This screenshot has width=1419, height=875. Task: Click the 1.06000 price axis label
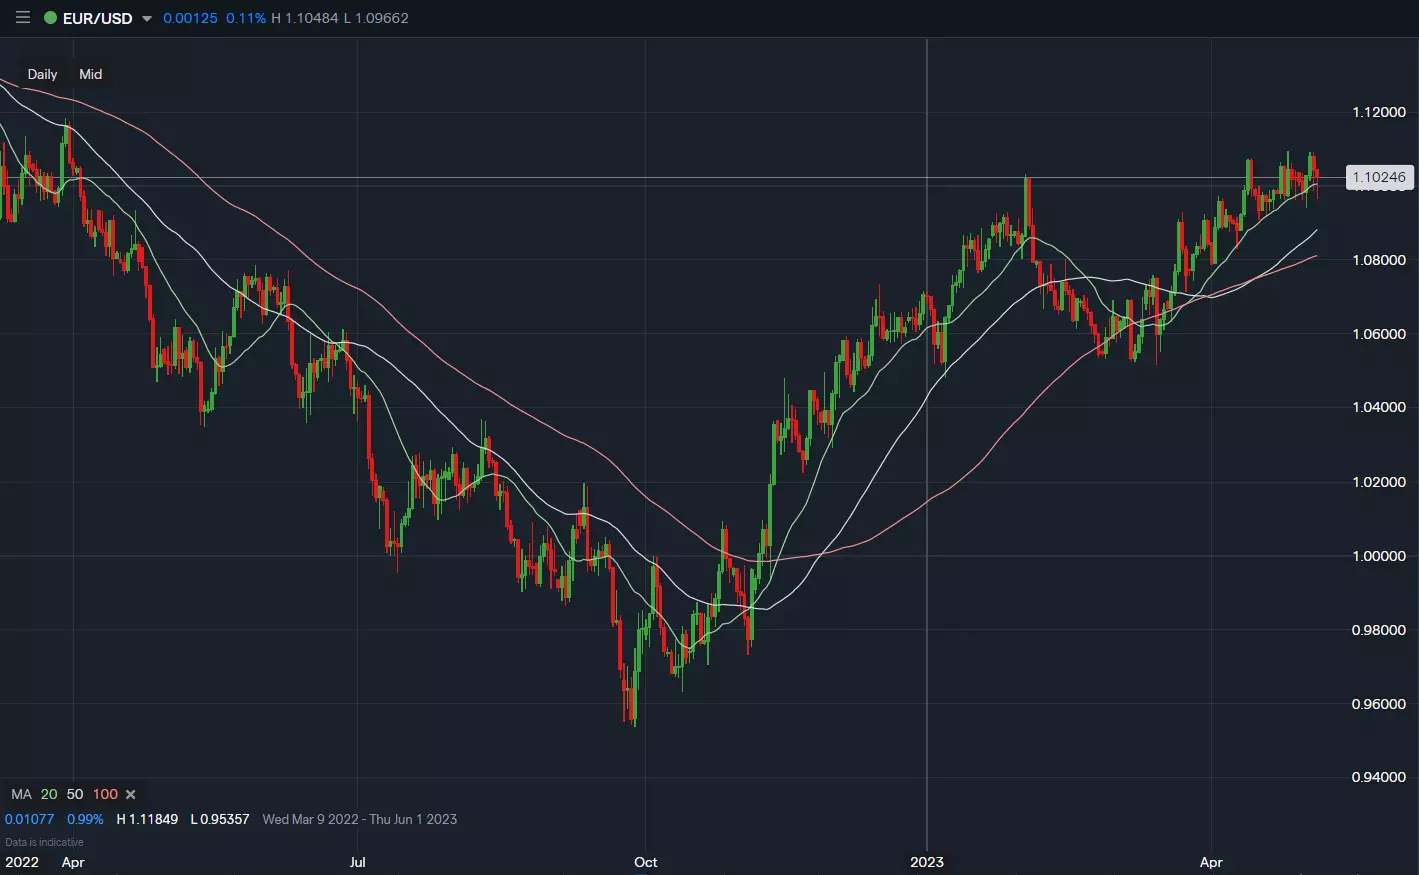pyautogui.click(x=1379, y=334)
